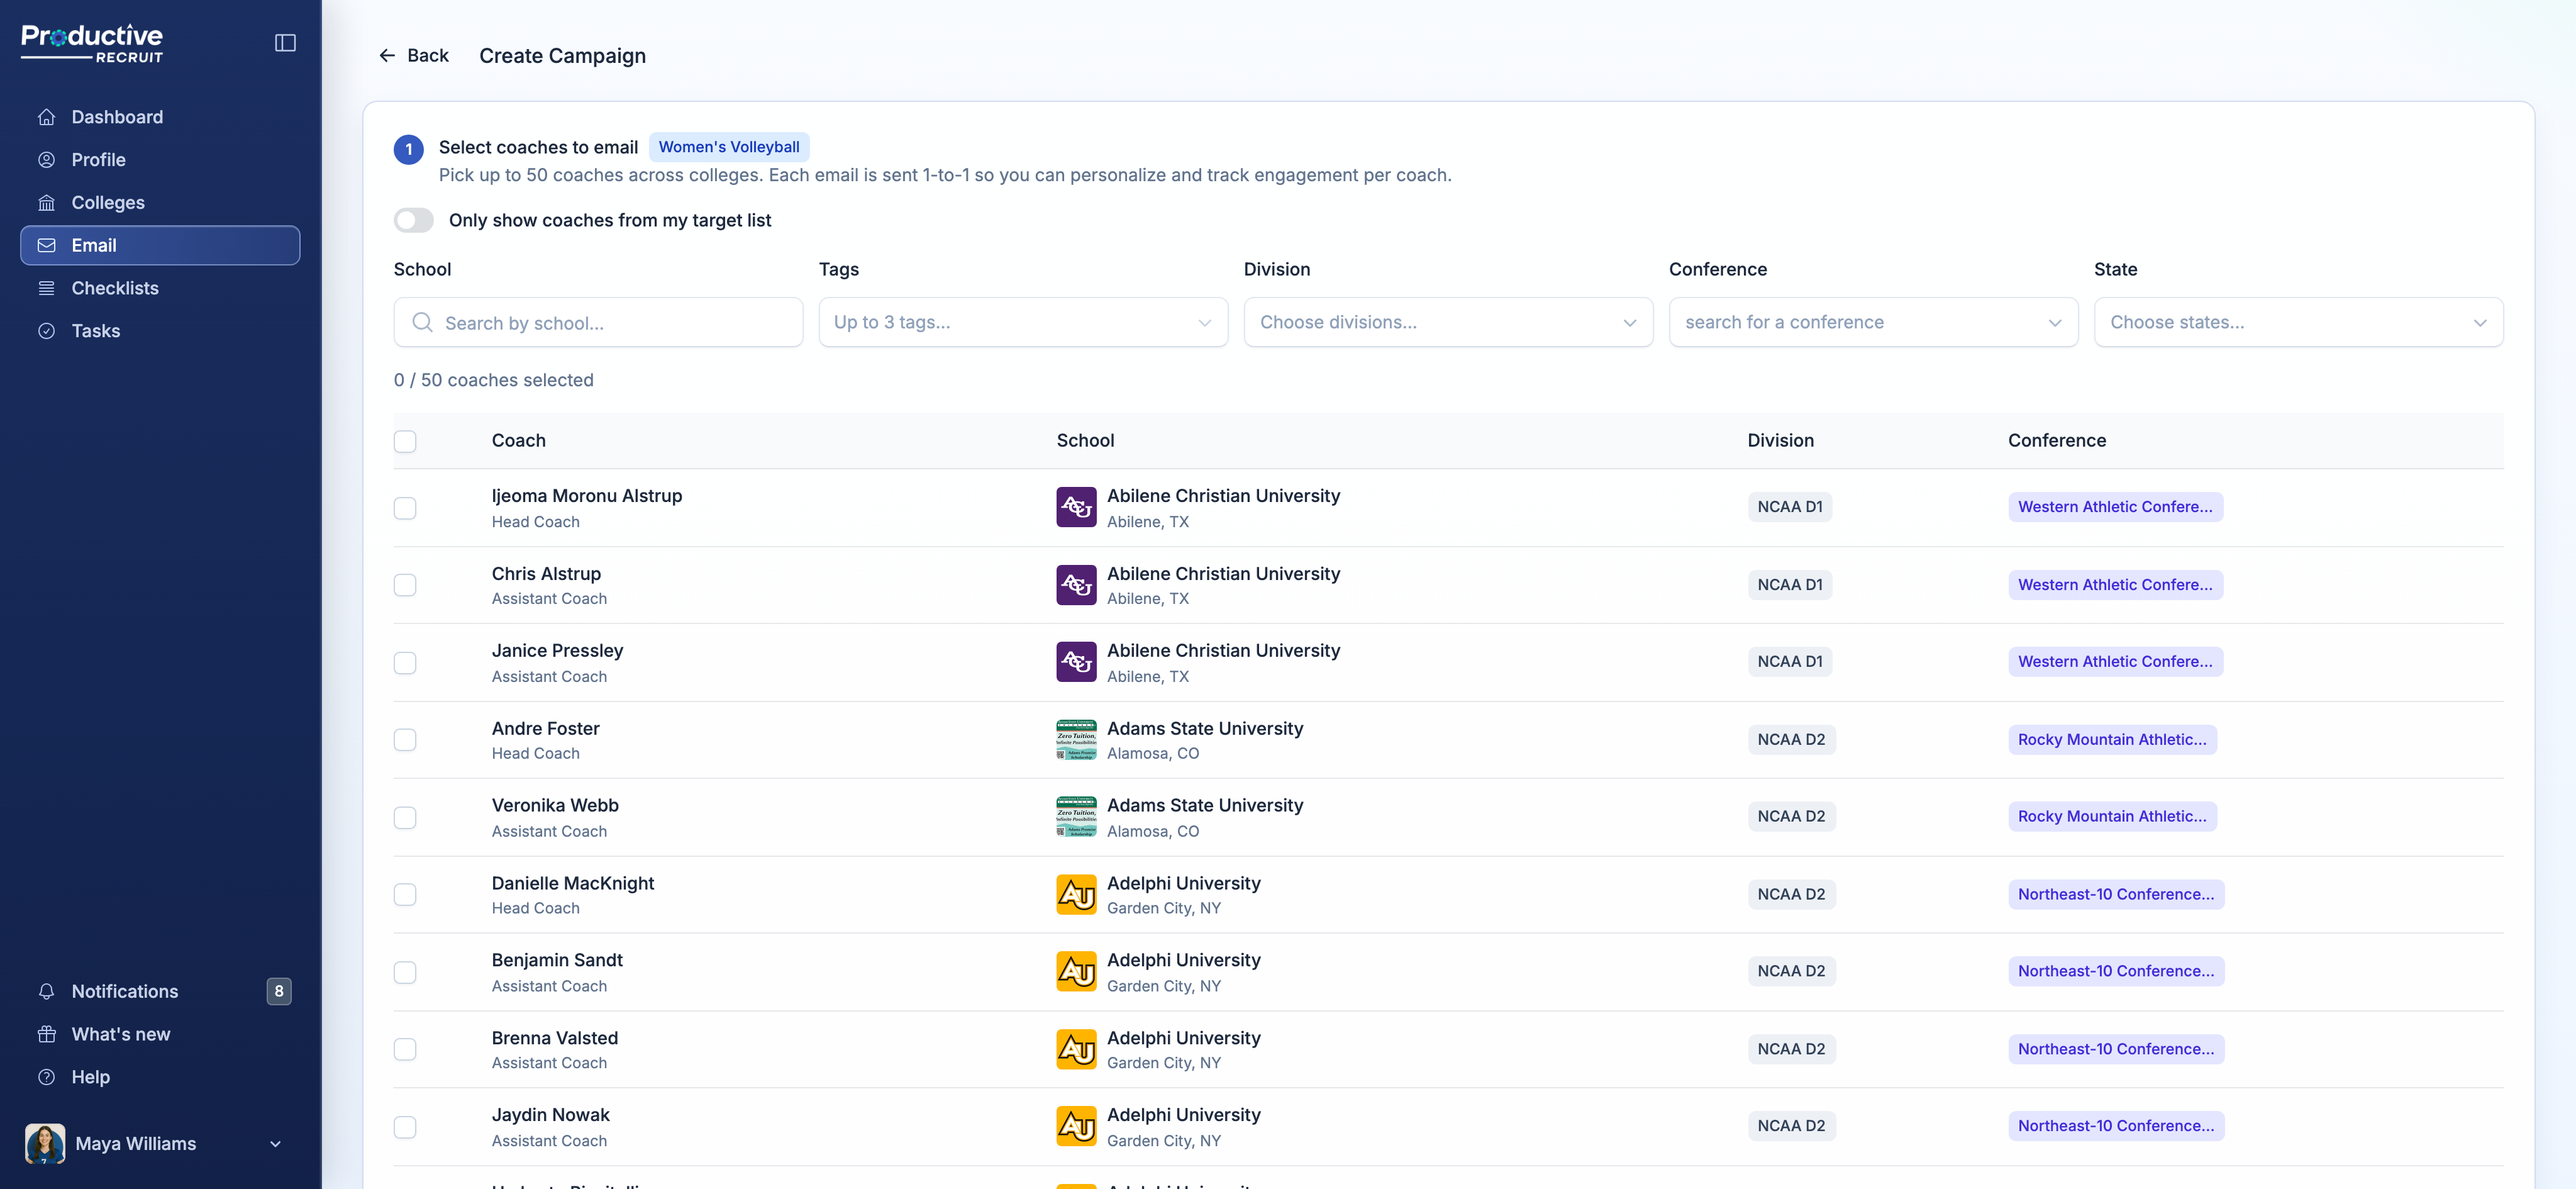Click the Back link
This screenshot has width=2576, height=1189.
coord(413,56)
